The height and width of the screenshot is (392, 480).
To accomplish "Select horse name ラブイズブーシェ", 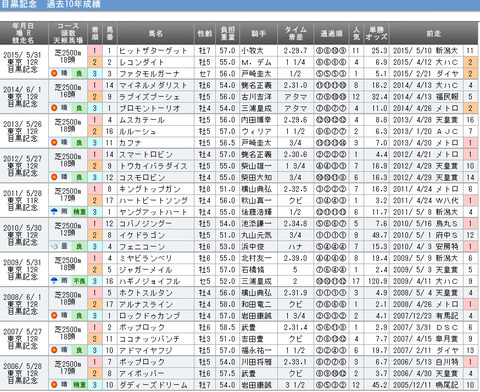I will pyautogui.click(x=149, y=97).
